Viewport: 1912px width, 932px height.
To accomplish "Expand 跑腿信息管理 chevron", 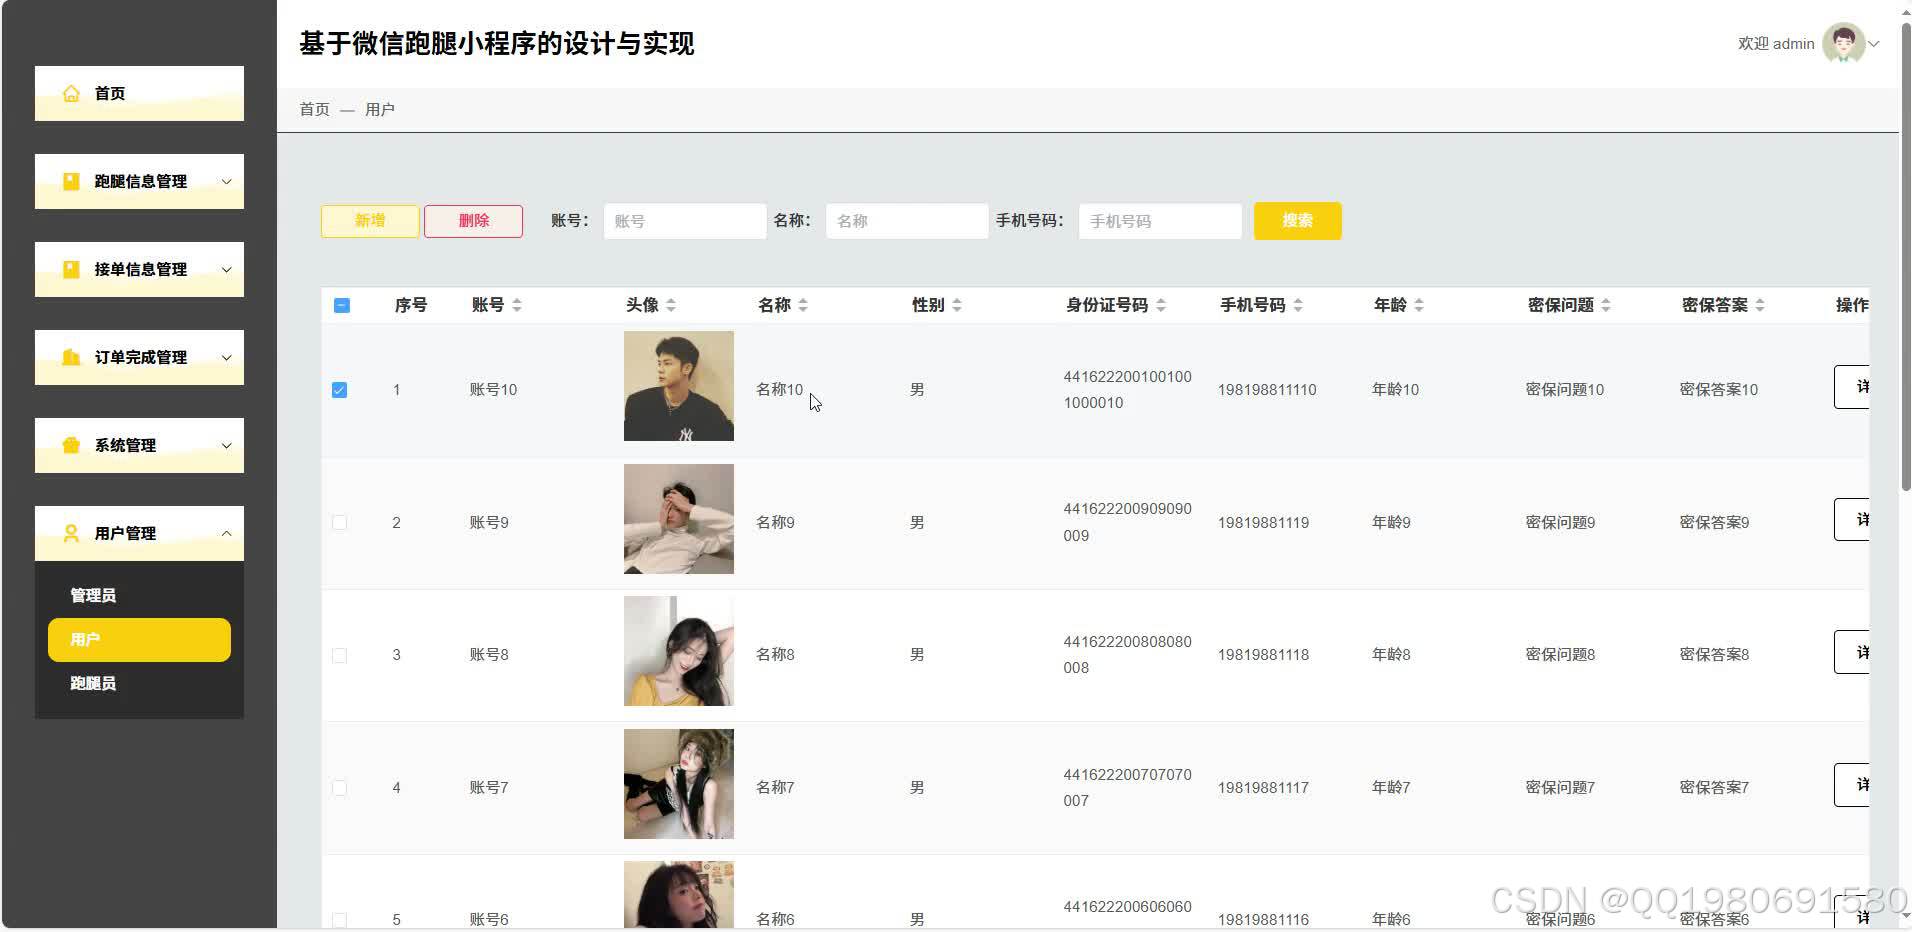I will [226, 181].
